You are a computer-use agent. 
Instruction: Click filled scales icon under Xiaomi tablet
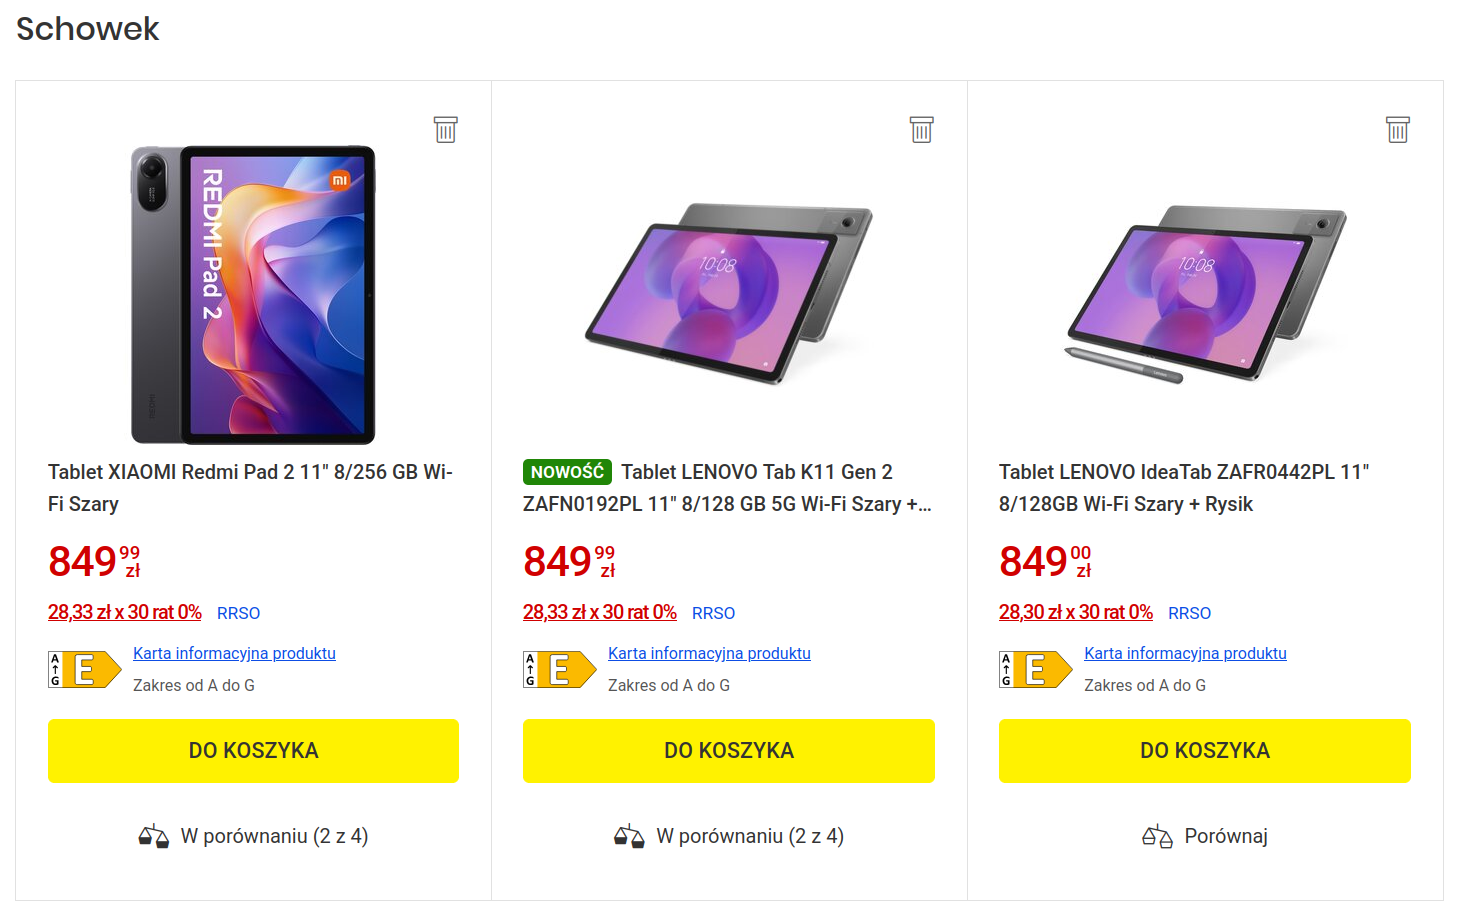tap(153, 836)
